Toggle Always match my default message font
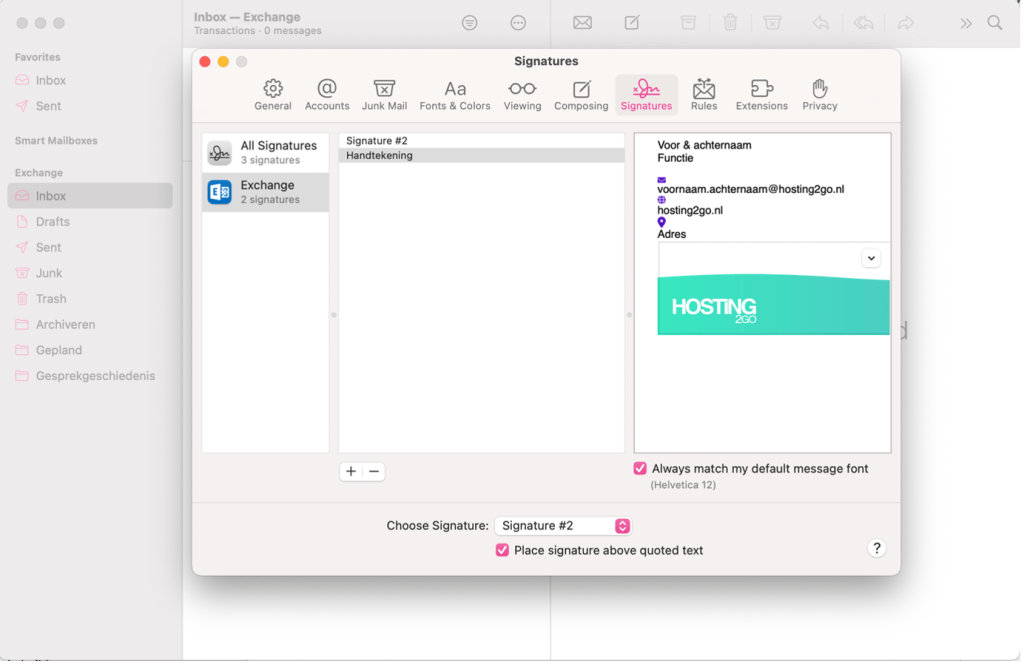The height and width of the screenshot is (664, 1024). (x=639, y=469)
